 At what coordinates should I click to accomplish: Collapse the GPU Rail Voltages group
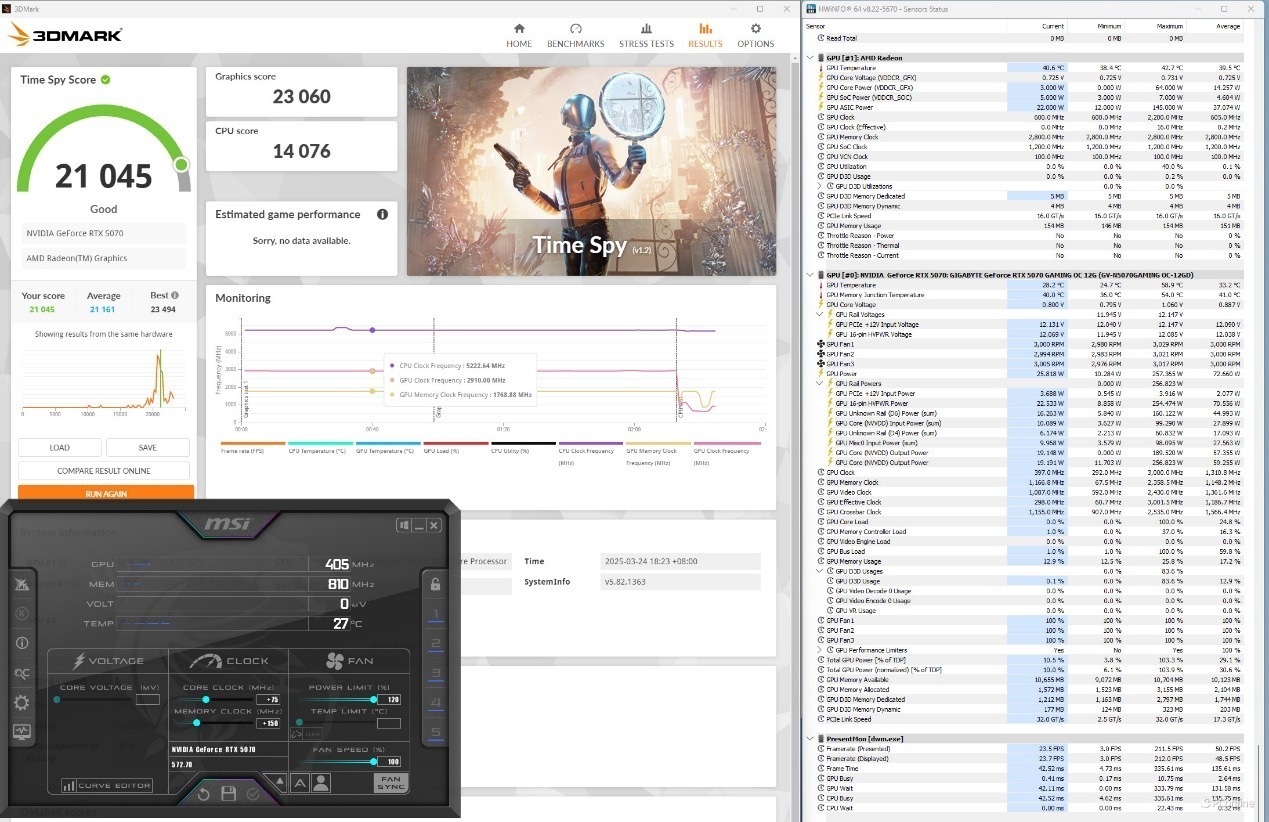[x=820, y=314]
